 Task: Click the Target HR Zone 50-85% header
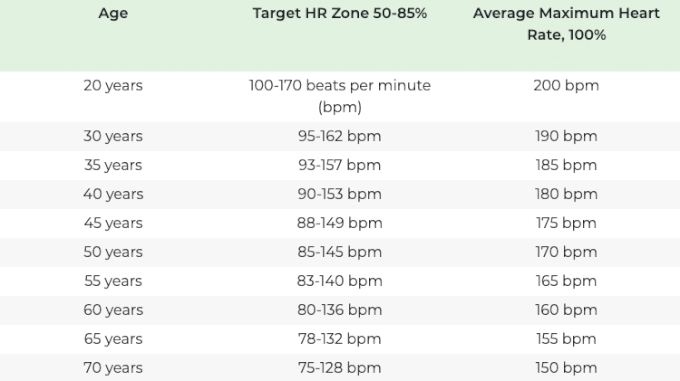tap(340, 13)
